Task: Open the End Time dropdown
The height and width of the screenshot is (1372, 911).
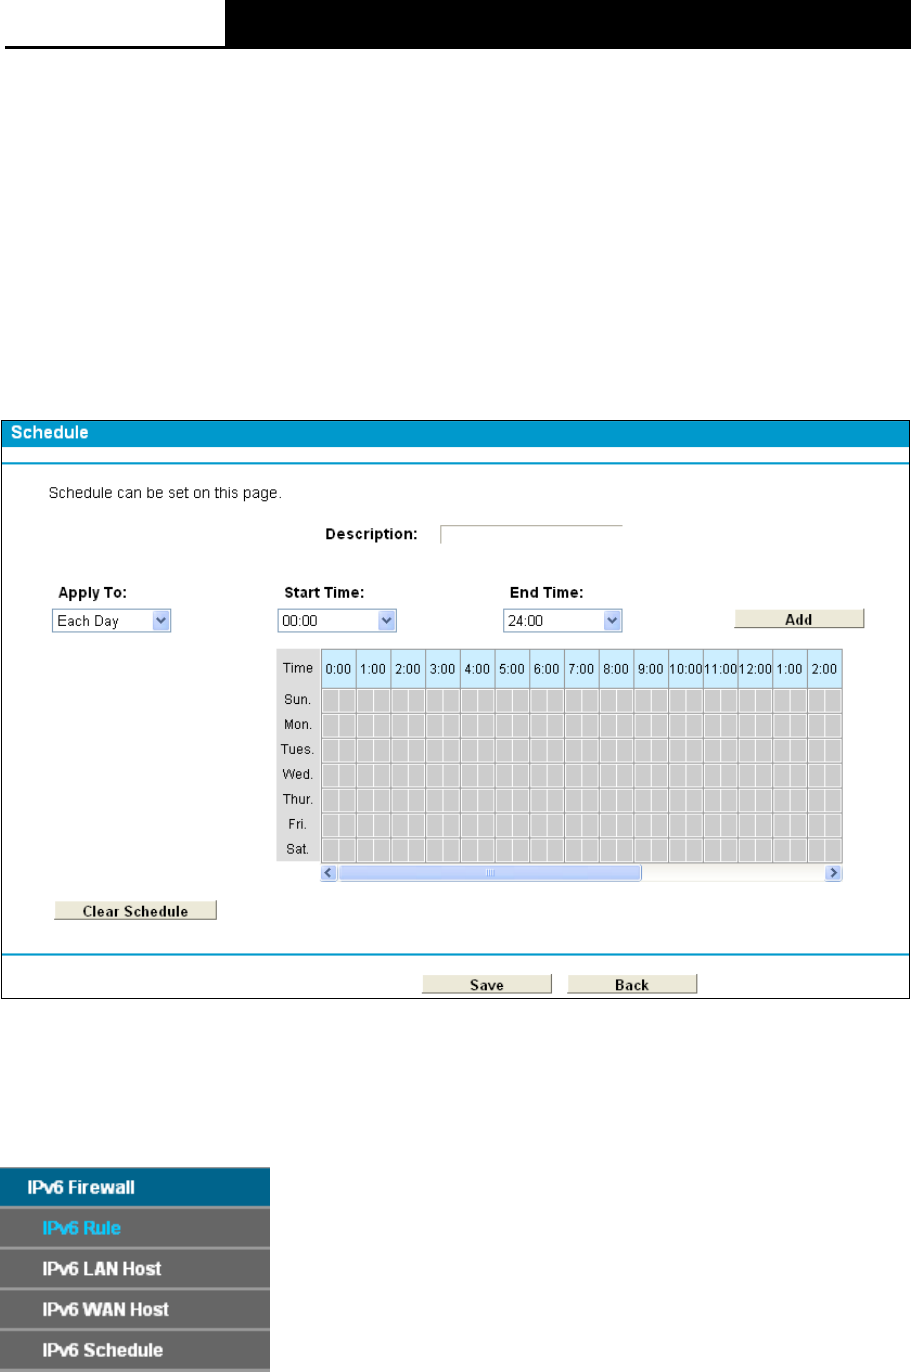Action: click(x=562, y=621)
